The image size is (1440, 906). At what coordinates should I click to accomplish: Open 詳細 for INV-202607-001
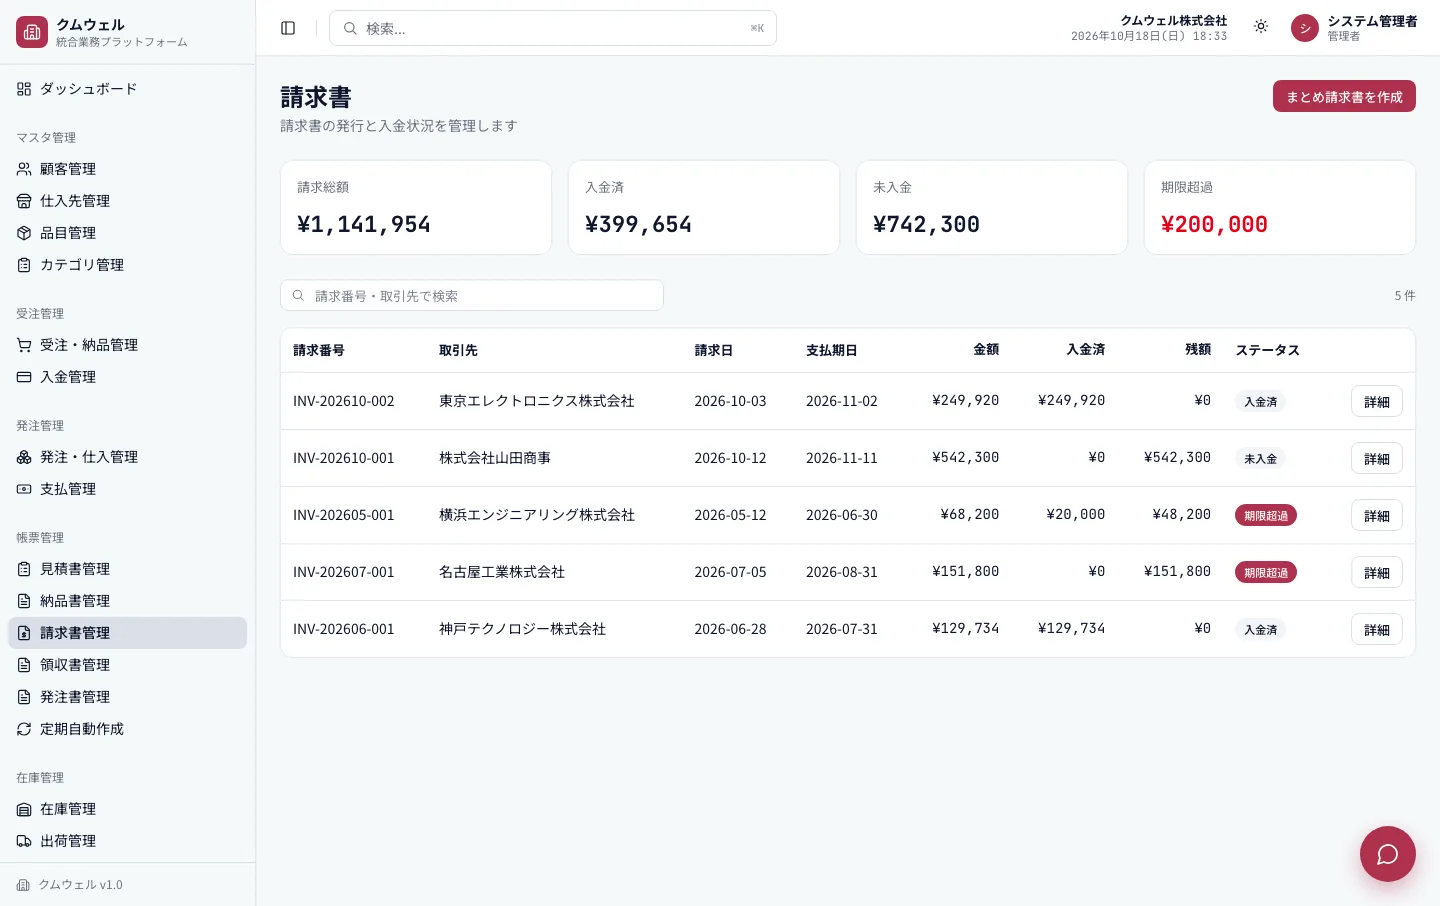[1377, 572]
